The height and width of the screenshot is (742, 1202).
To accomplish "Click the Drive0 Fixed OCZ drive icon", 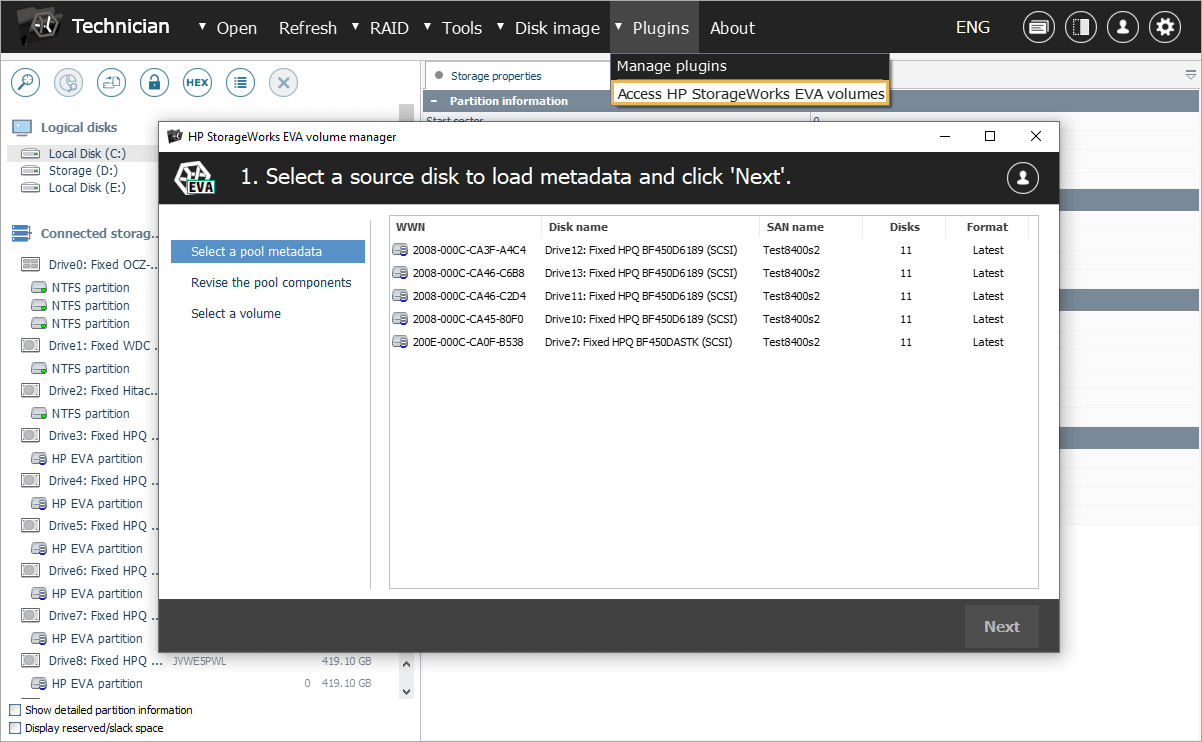I will click(x=30, y=265).
